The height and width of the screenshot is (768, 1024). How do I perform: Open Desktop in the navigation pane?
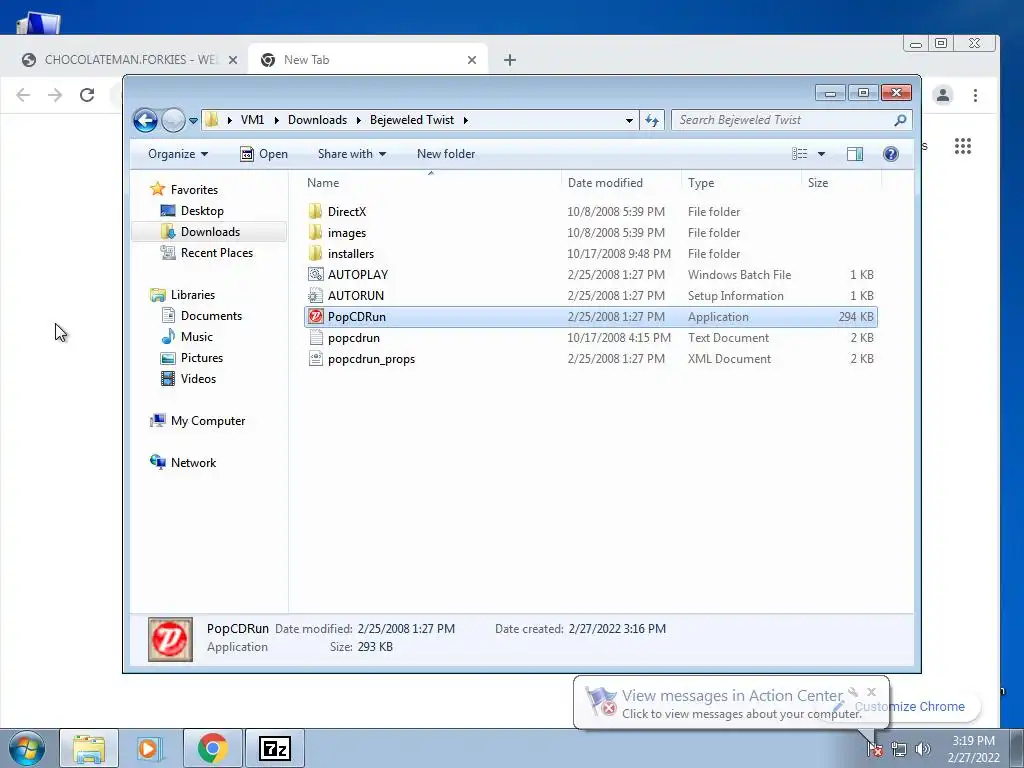[202, 211]
